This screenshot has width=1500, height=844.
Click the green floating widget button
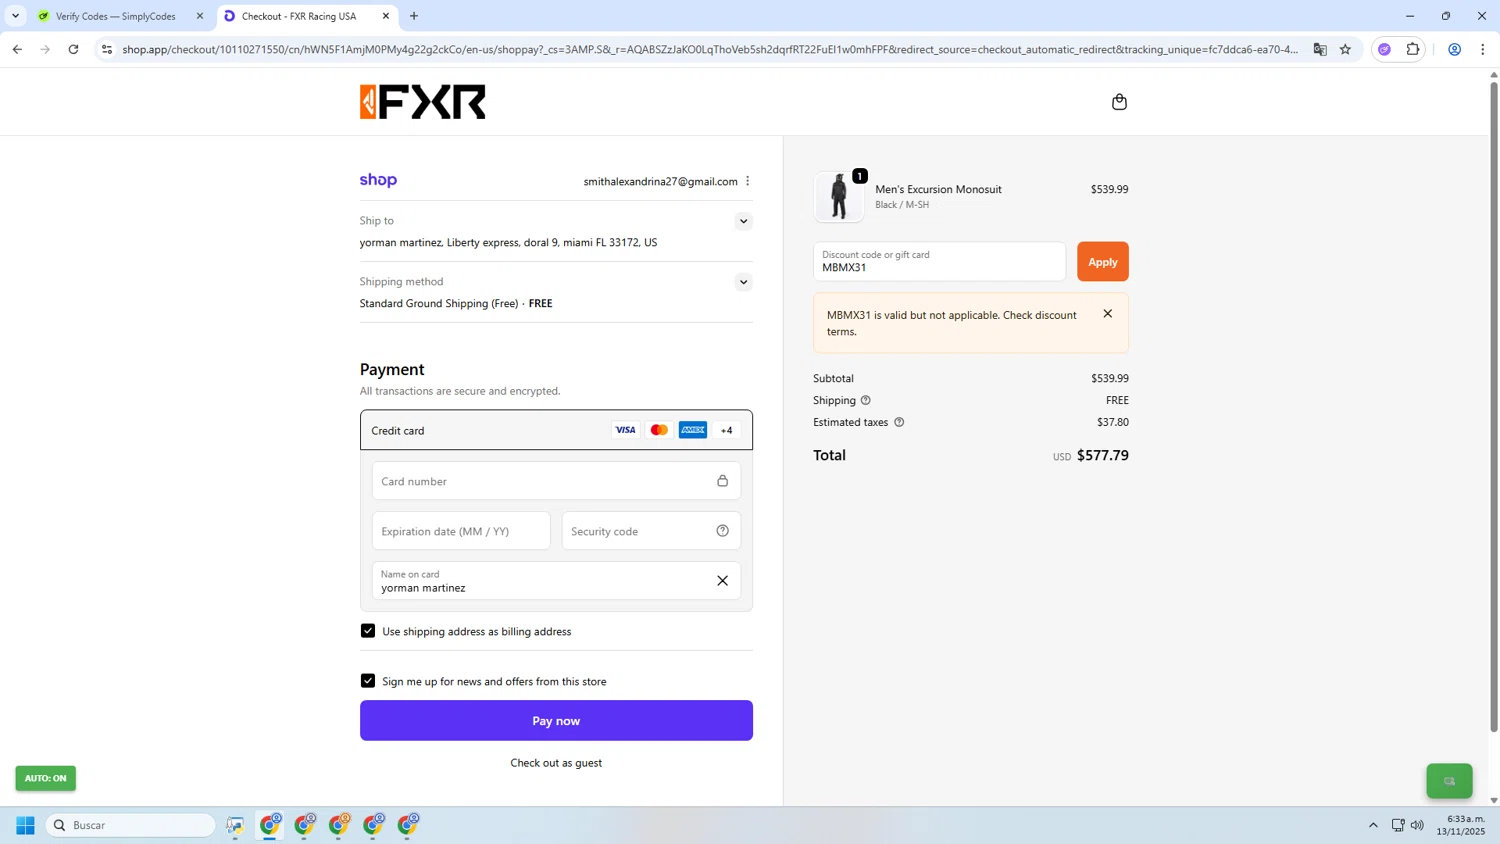(x=1449, y=781)
